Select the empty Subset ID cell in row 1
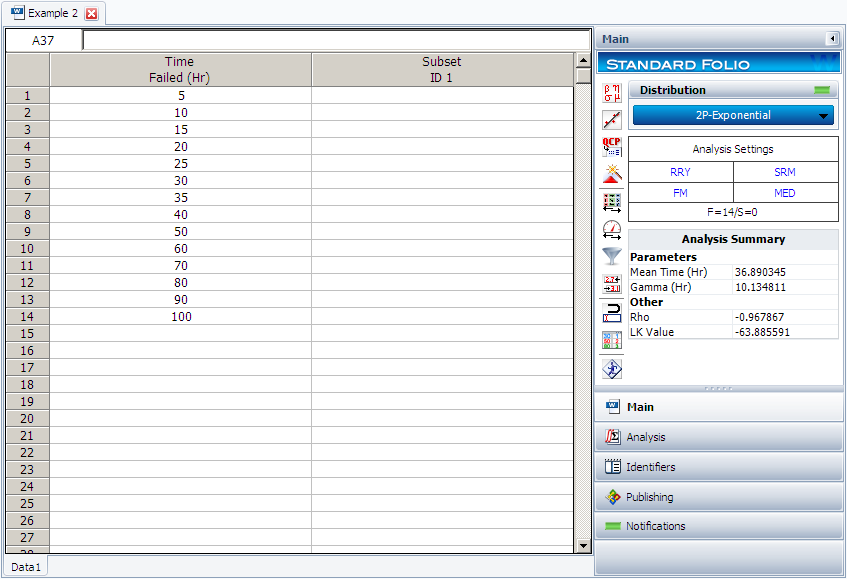 (x=442, y=96)
